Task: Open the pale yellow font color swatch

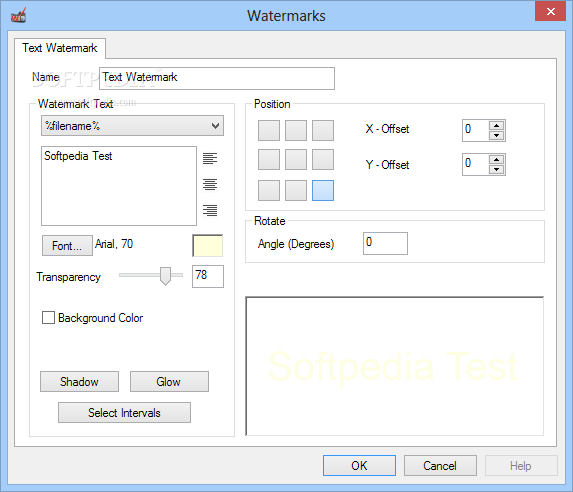Action: click(208, 246)
